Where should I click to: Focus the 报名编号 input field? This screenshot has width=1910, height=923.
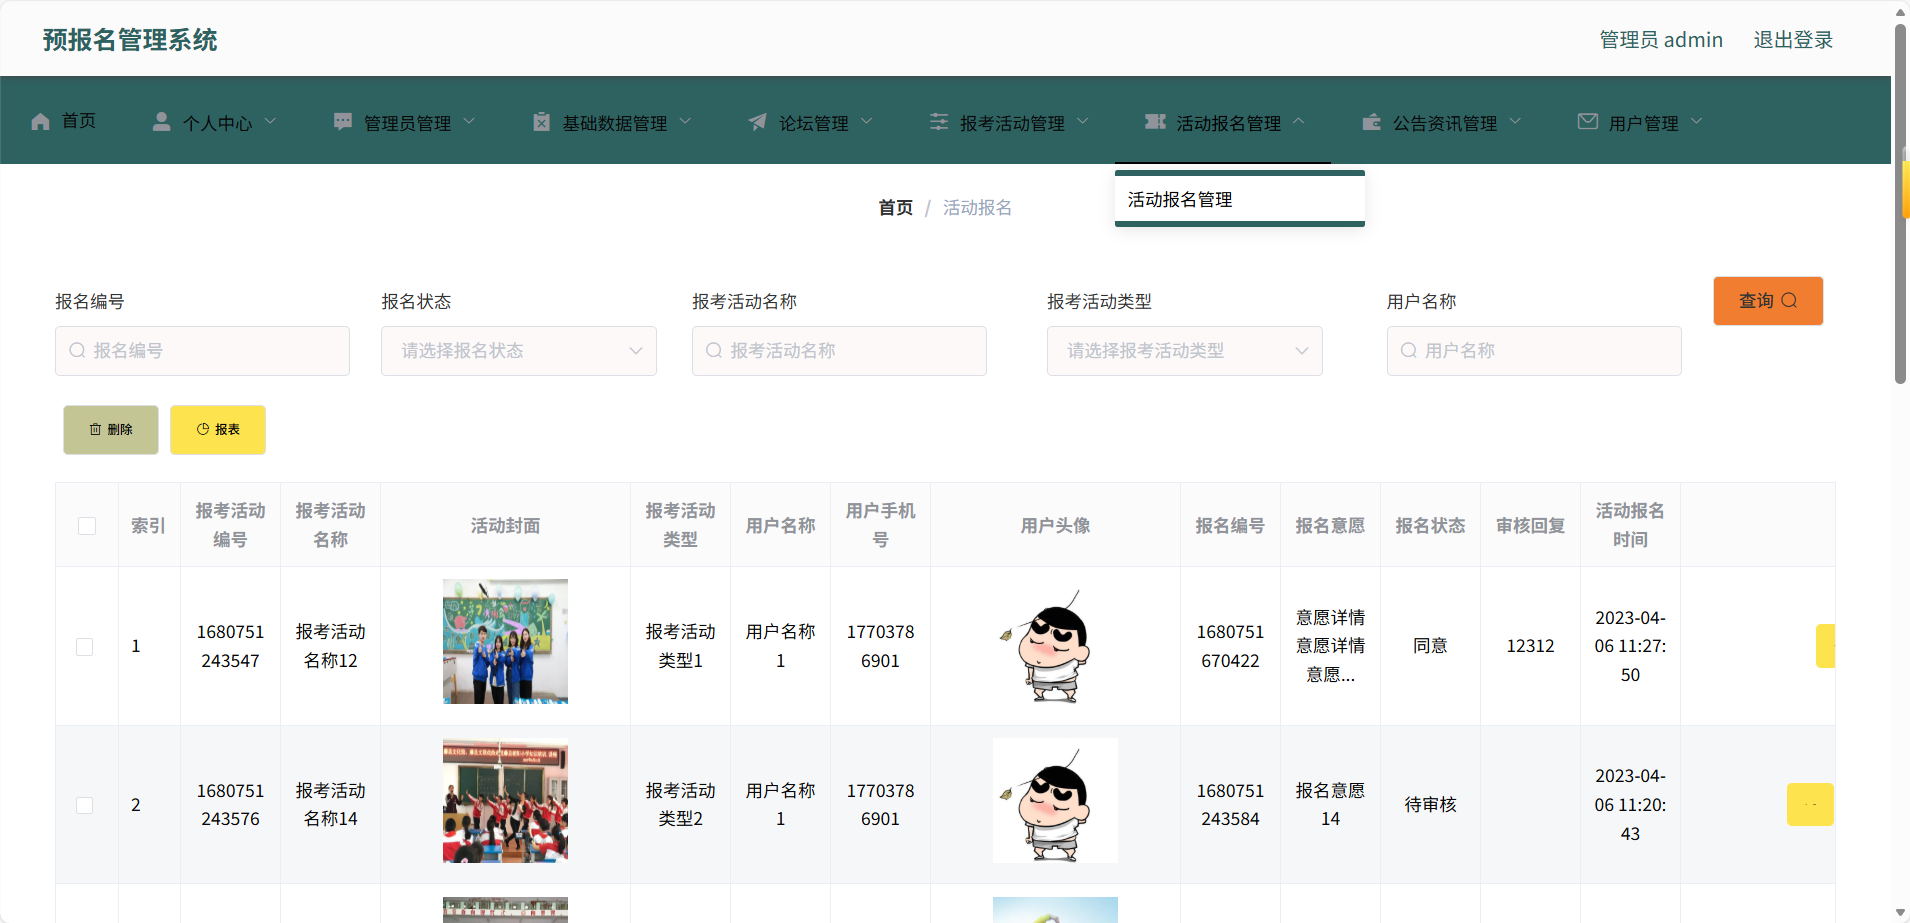pyautogui.click(x=202, y=351)
